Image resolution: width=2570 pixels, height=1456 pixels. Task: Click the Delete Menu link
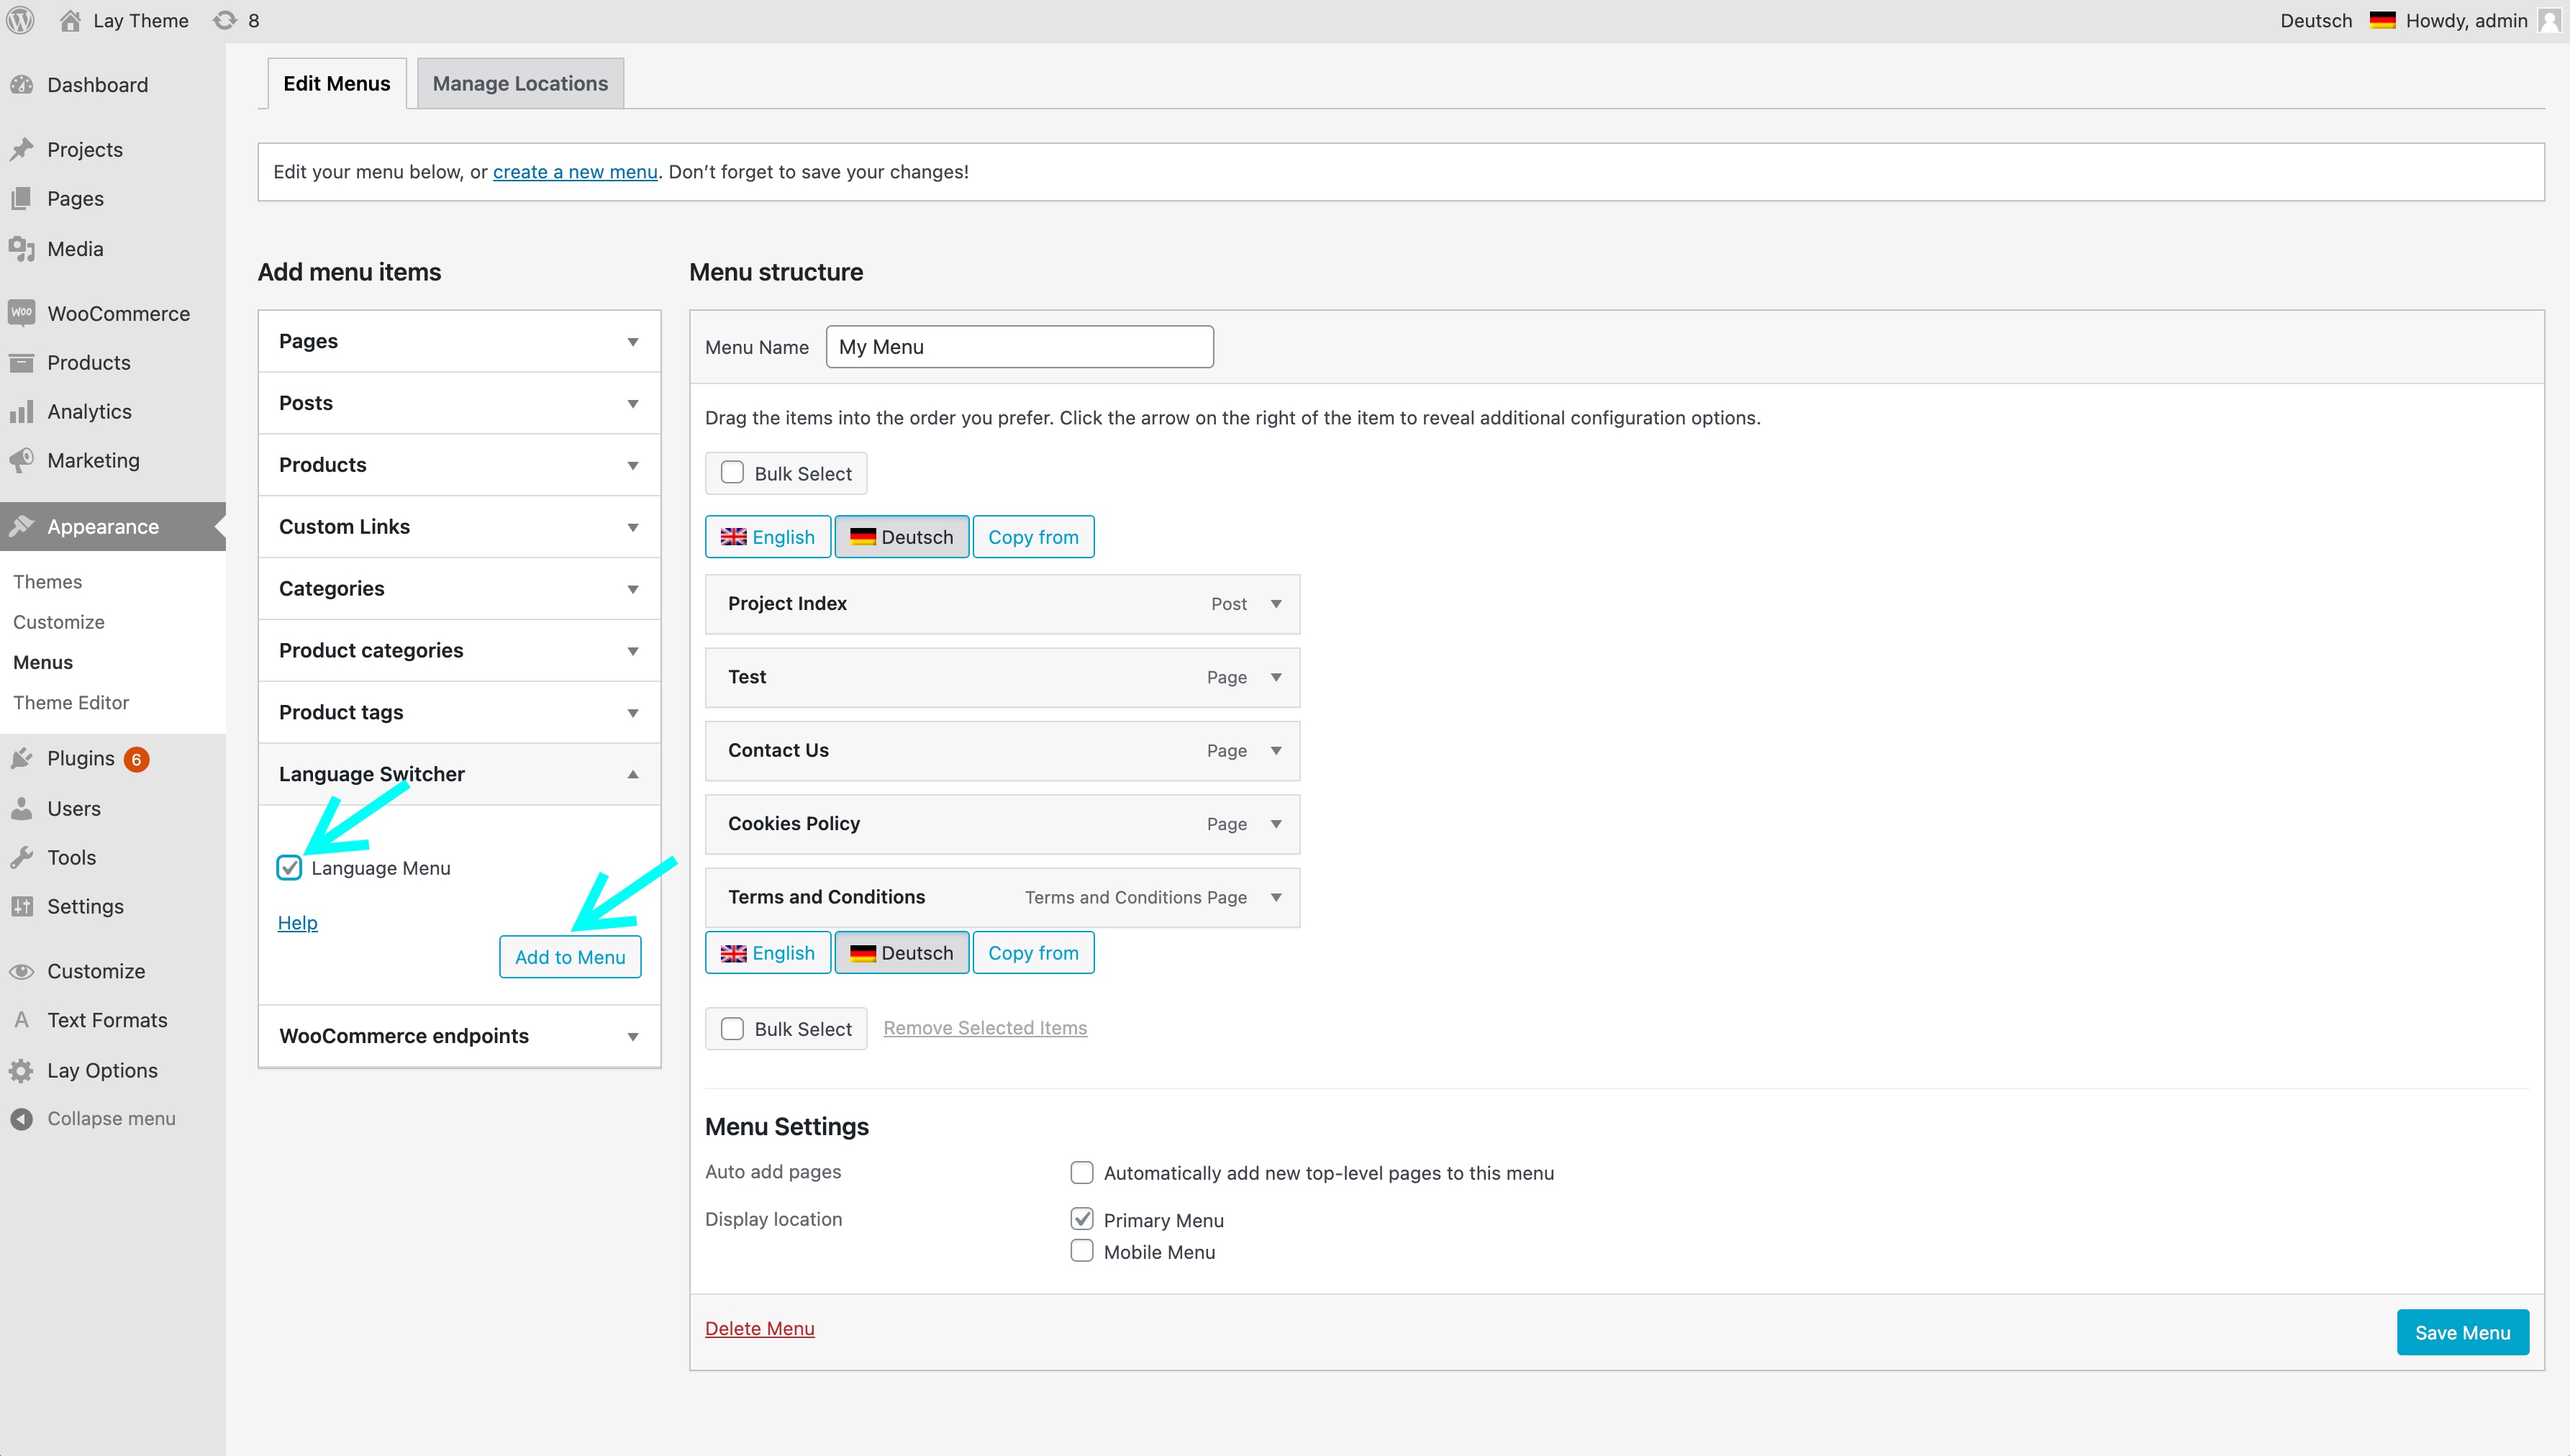(760, 1328)
